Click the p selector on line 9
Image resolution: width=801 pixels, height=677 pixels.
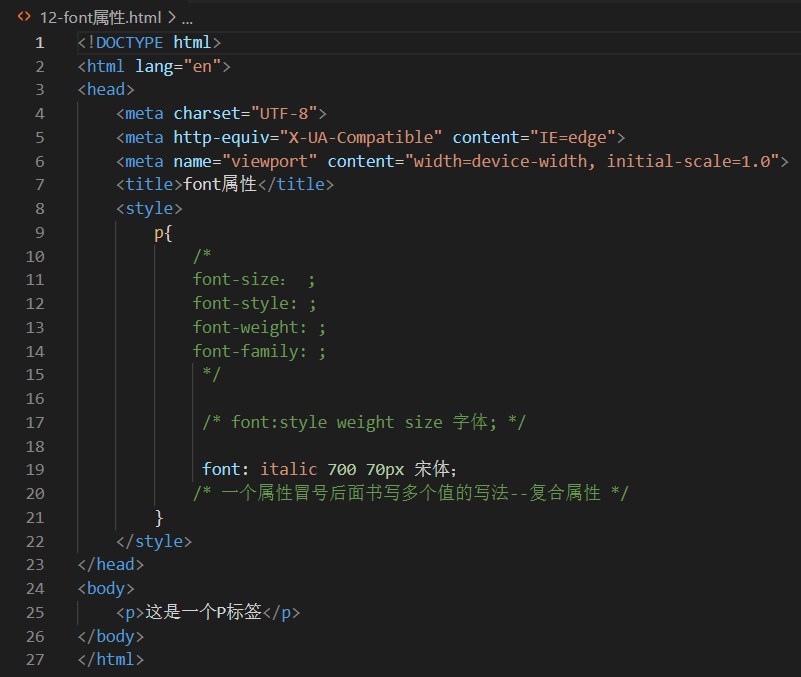[x=159, y=233]
